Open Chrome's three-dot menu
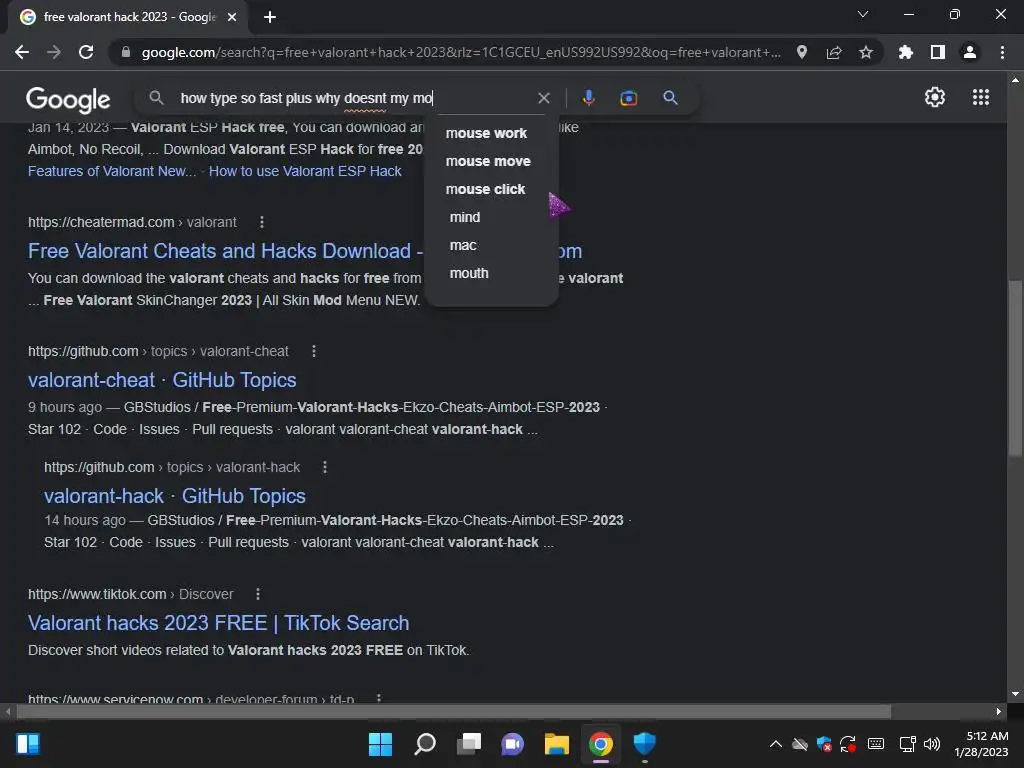 click(1002, 52)
